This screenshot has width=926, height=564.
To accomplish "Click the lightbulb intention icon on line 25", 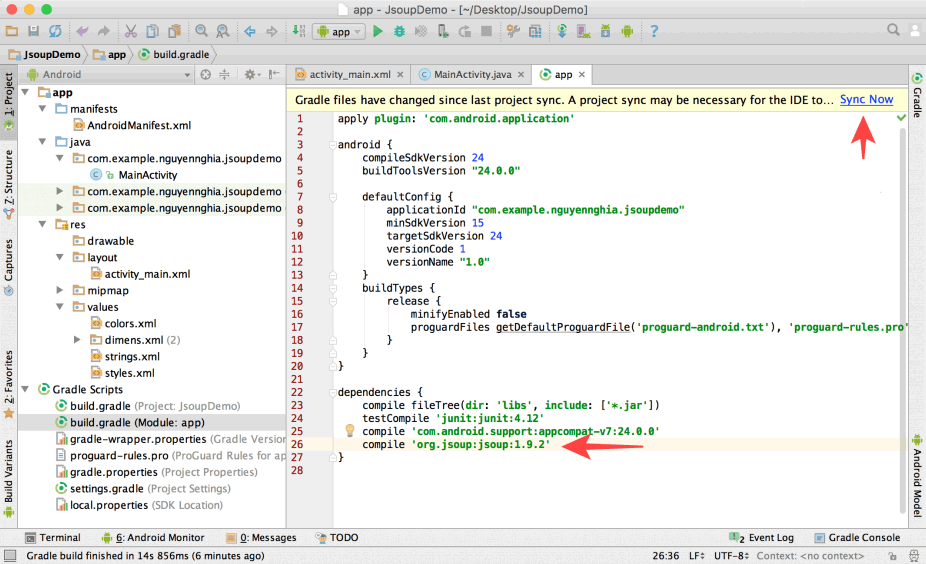I will [x=349, y=430].
